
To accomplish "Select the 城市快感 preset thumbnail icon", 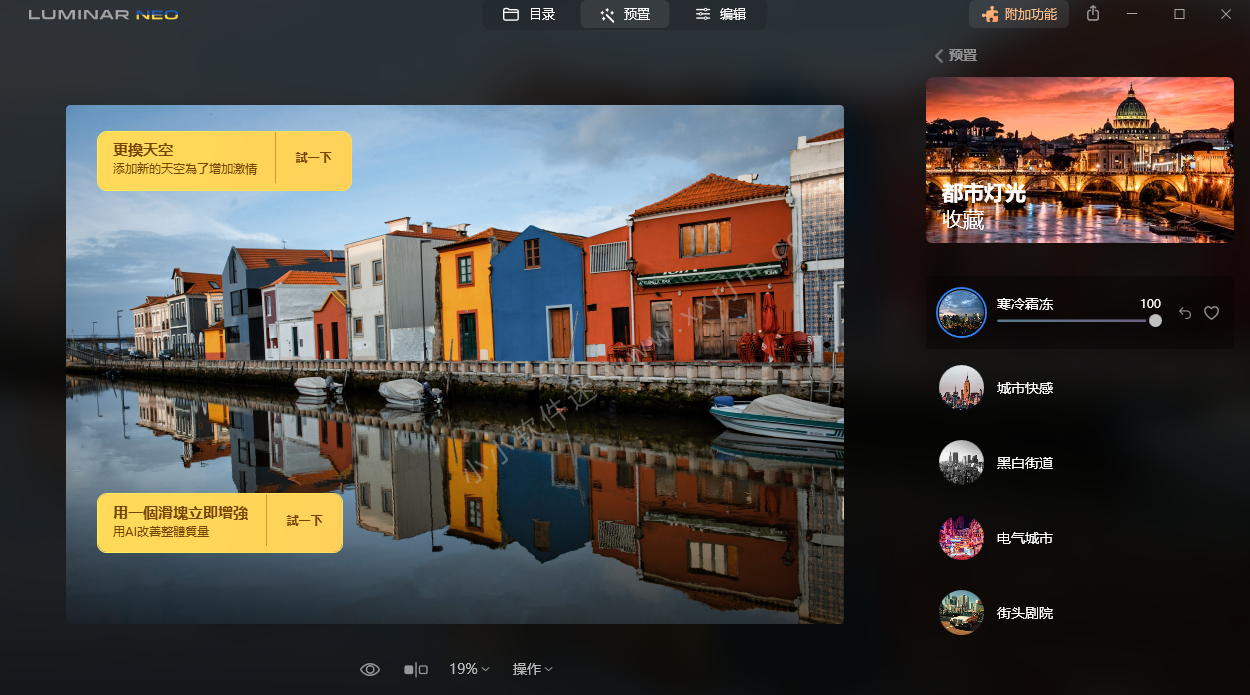I will (961, 388).
